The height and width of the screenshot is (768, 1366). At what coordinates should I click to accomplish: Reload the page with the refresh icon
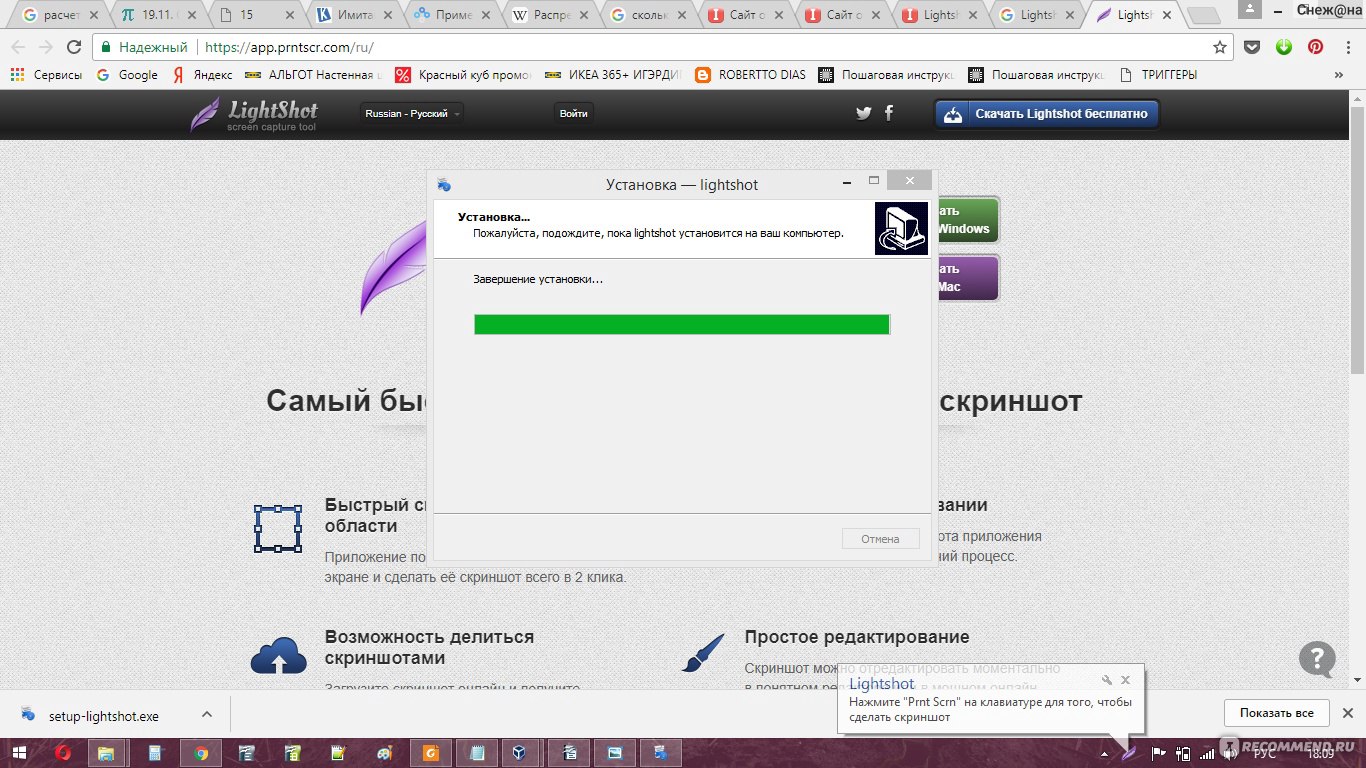(x=74, y=47)
